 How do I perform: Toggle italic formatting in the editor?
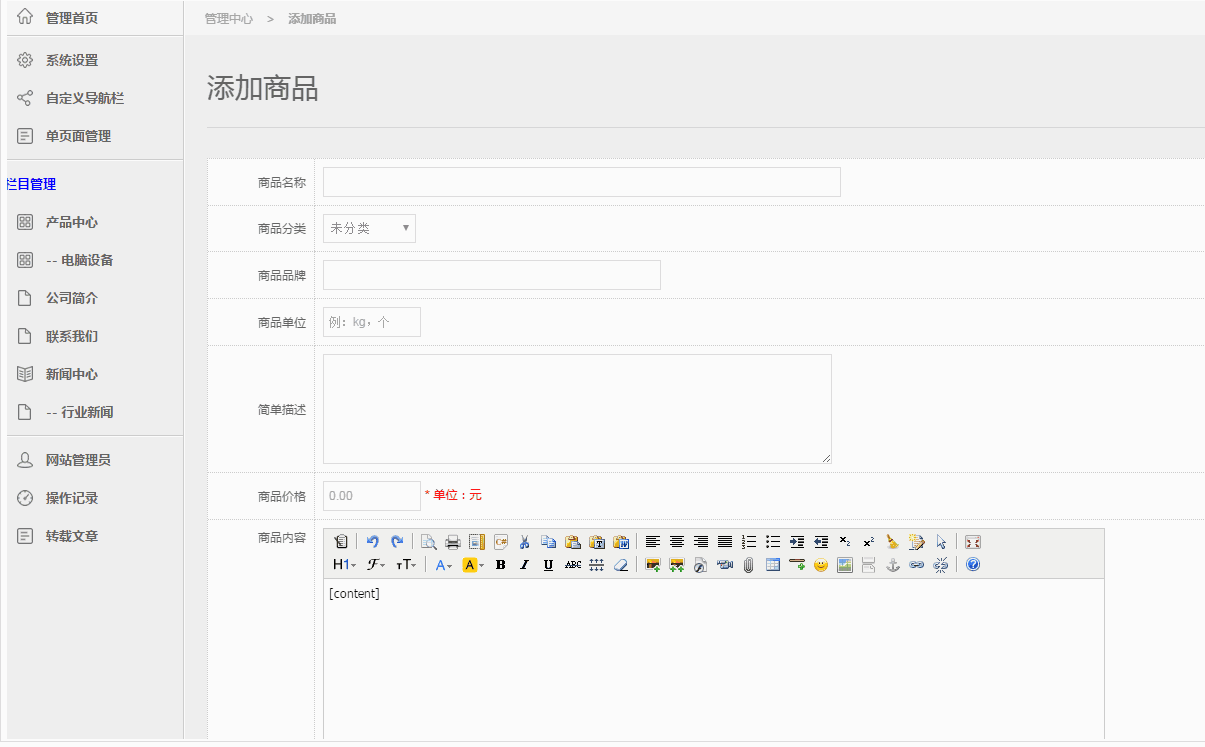click(x=524, y=565)
